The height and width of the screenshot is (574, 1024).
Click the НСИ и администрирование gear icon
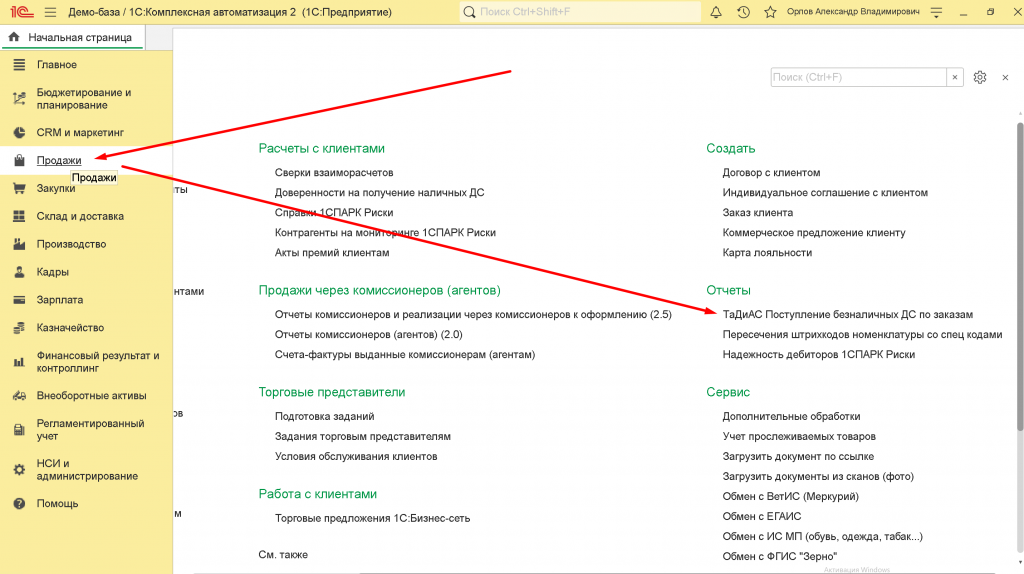pos(19,470)
